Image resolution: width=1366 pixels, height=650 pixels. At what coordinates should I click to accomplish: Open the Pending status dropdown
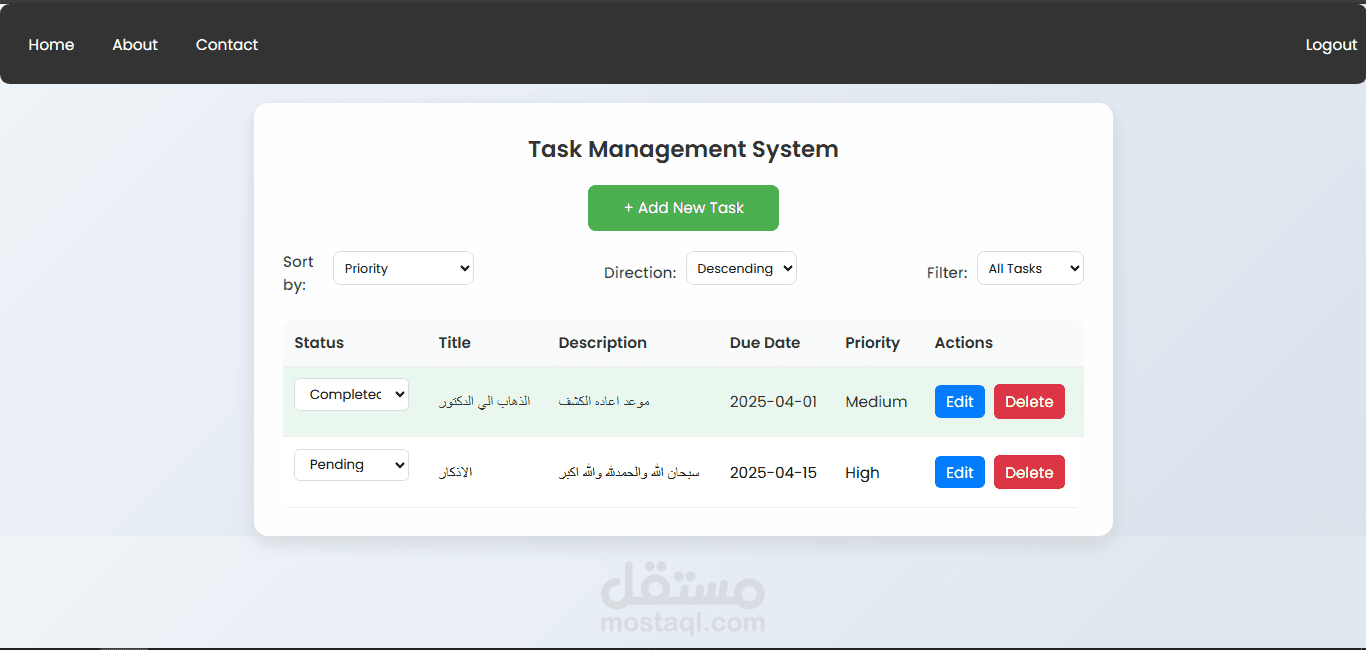351,464
